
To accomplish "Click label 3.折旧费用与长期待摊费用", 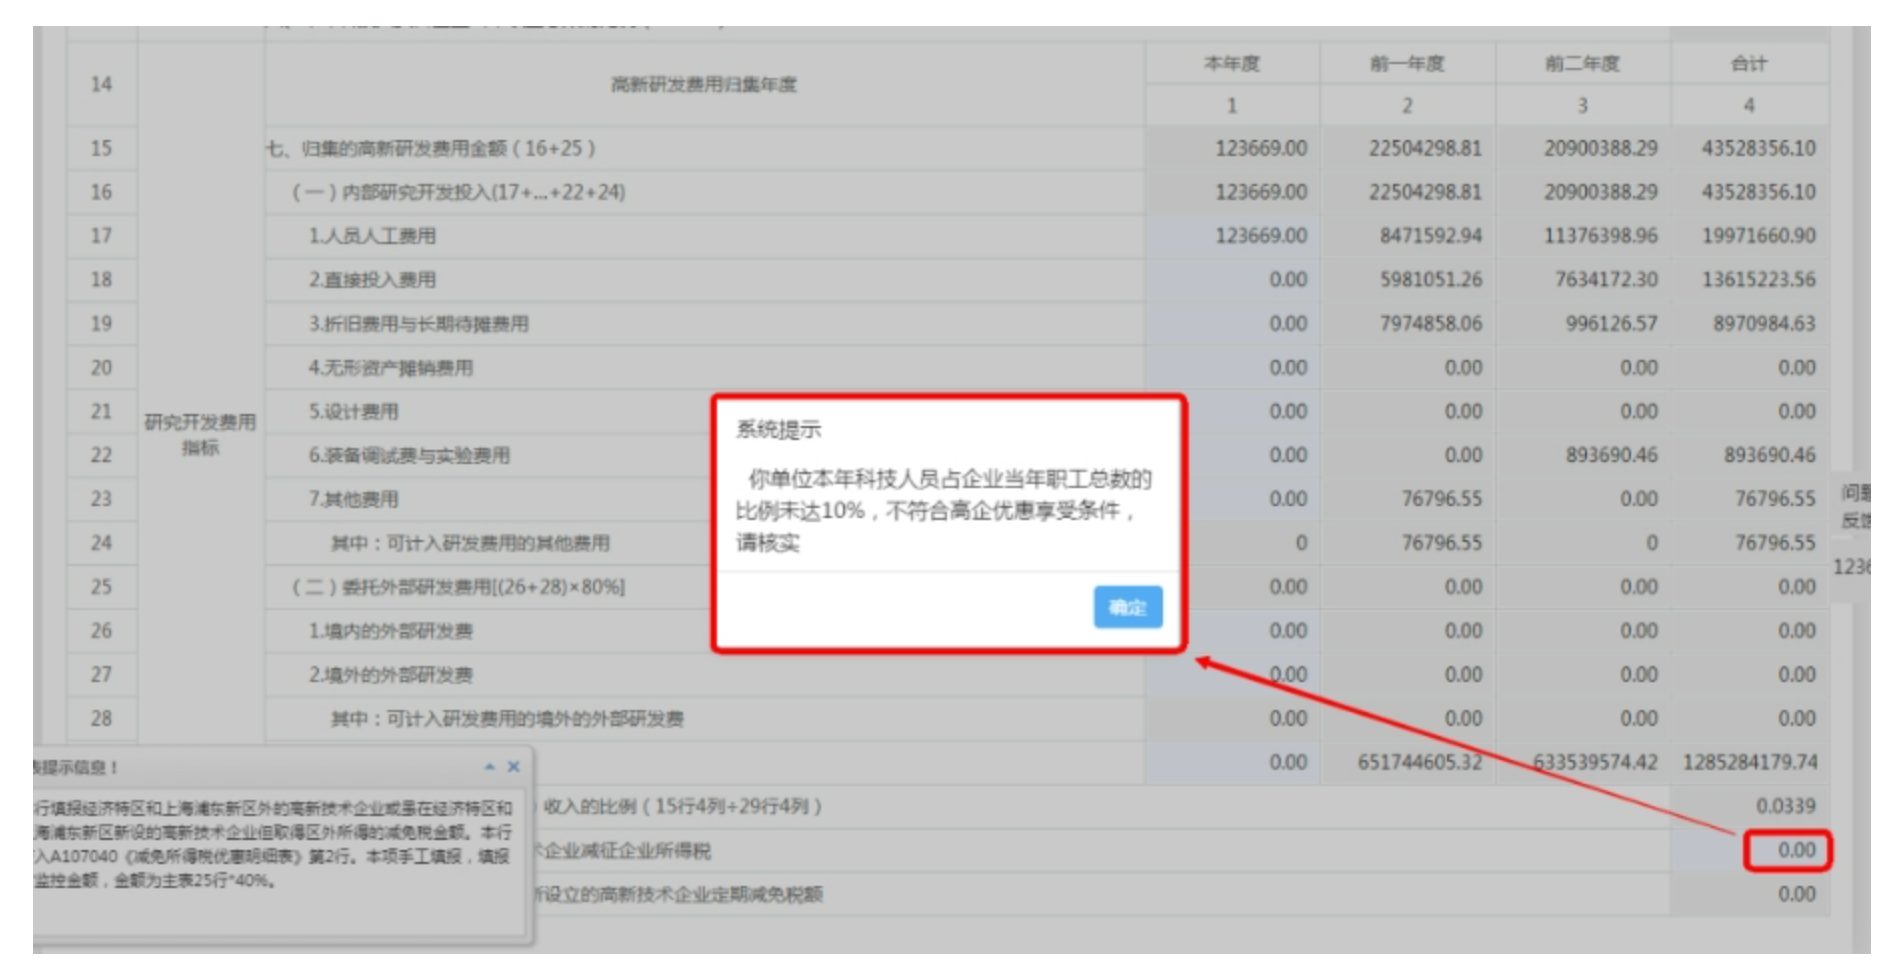I will [x=418, y=324].
